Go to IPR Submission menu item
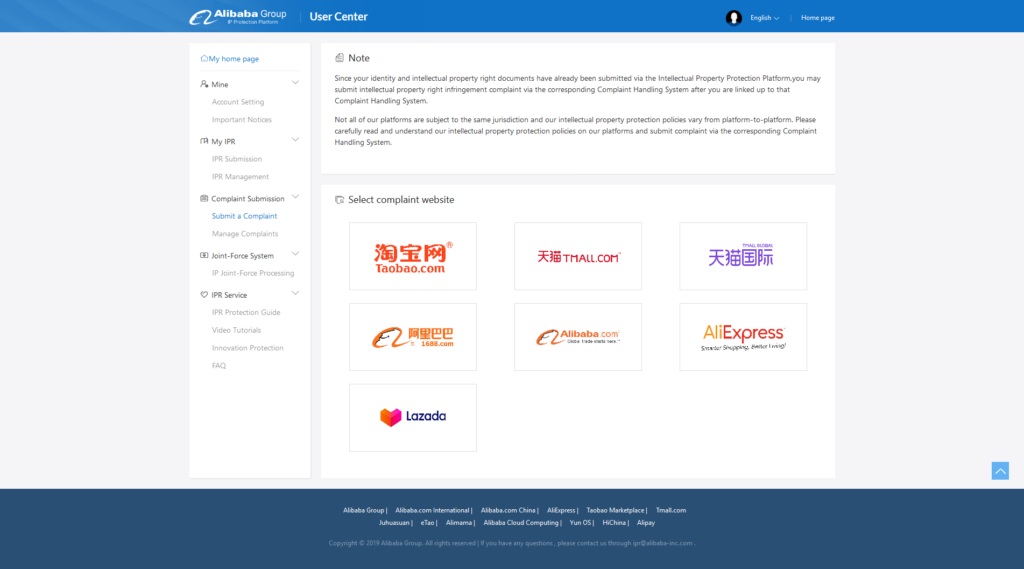Screen dimensions: 1024x569 (237, 159)
